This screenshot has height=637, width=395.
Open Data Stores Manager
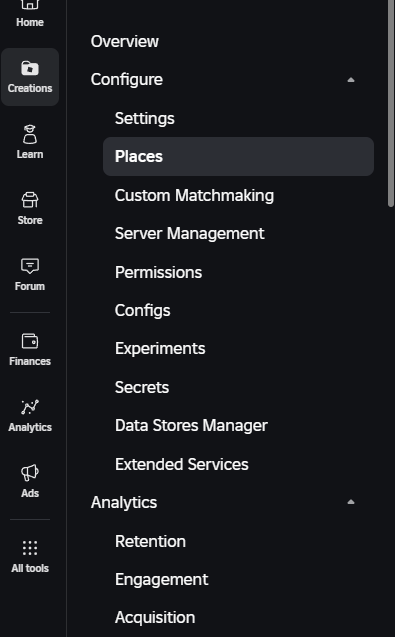tap(191, 425)
